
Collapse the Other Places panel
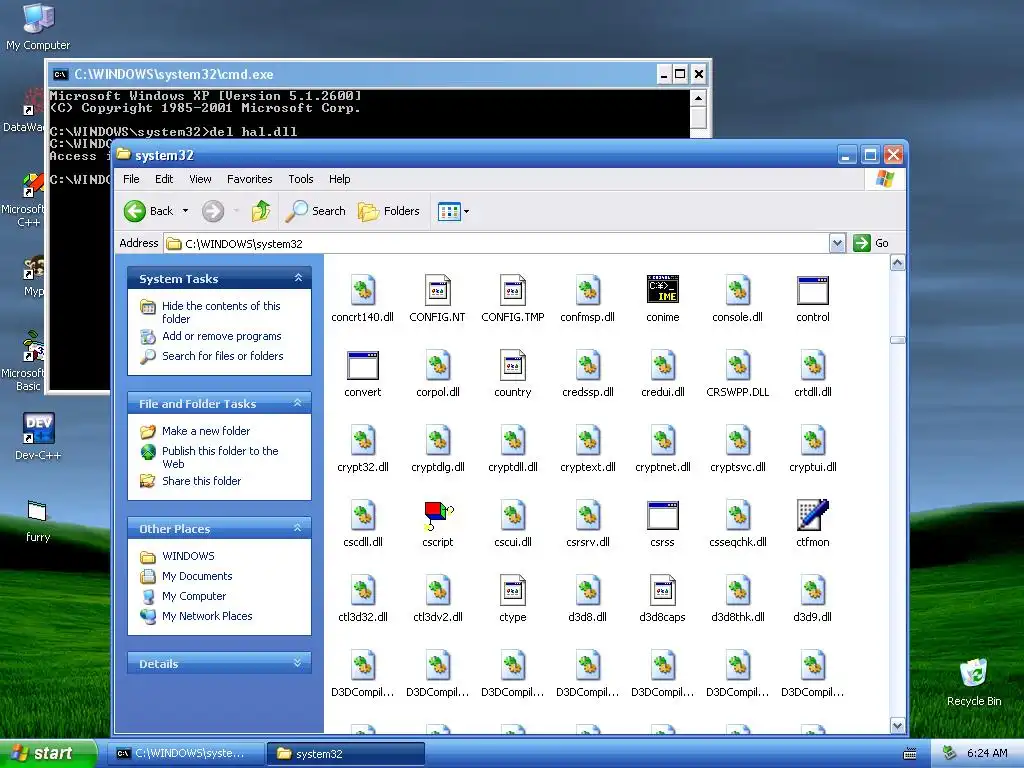298,528
